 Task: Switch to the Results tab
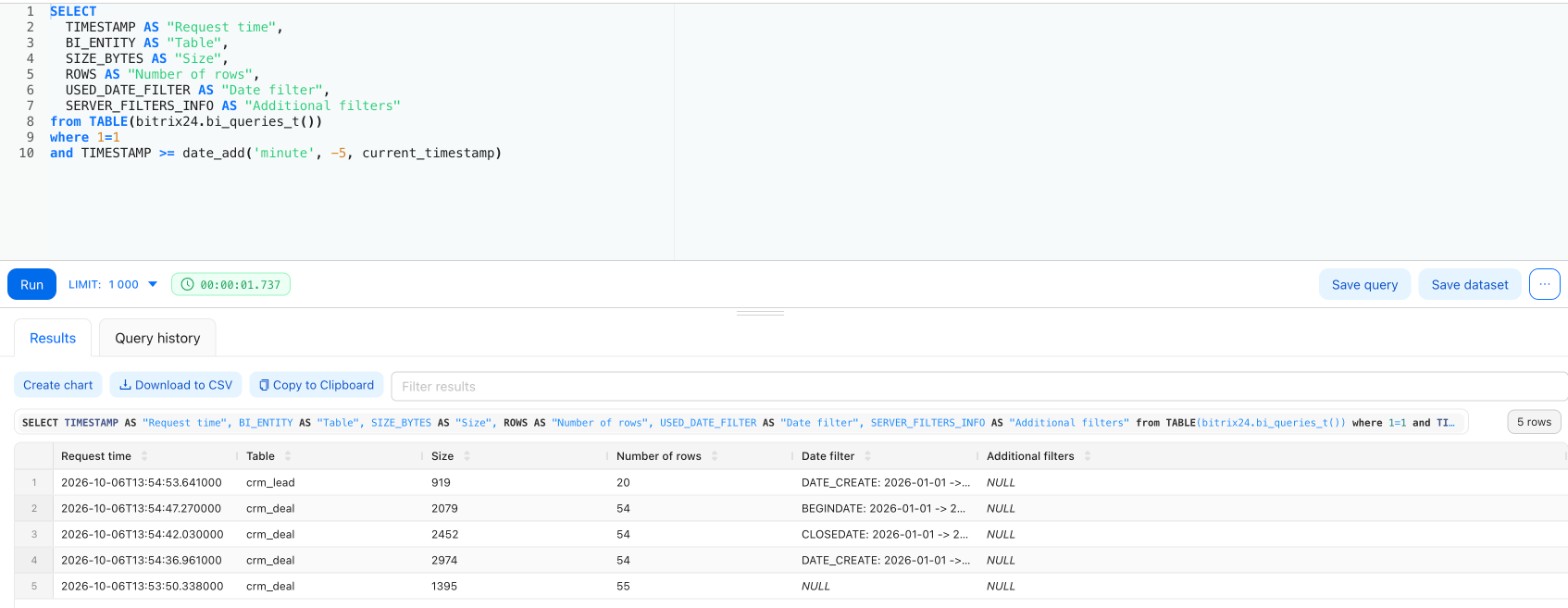(x=53, y=338)
